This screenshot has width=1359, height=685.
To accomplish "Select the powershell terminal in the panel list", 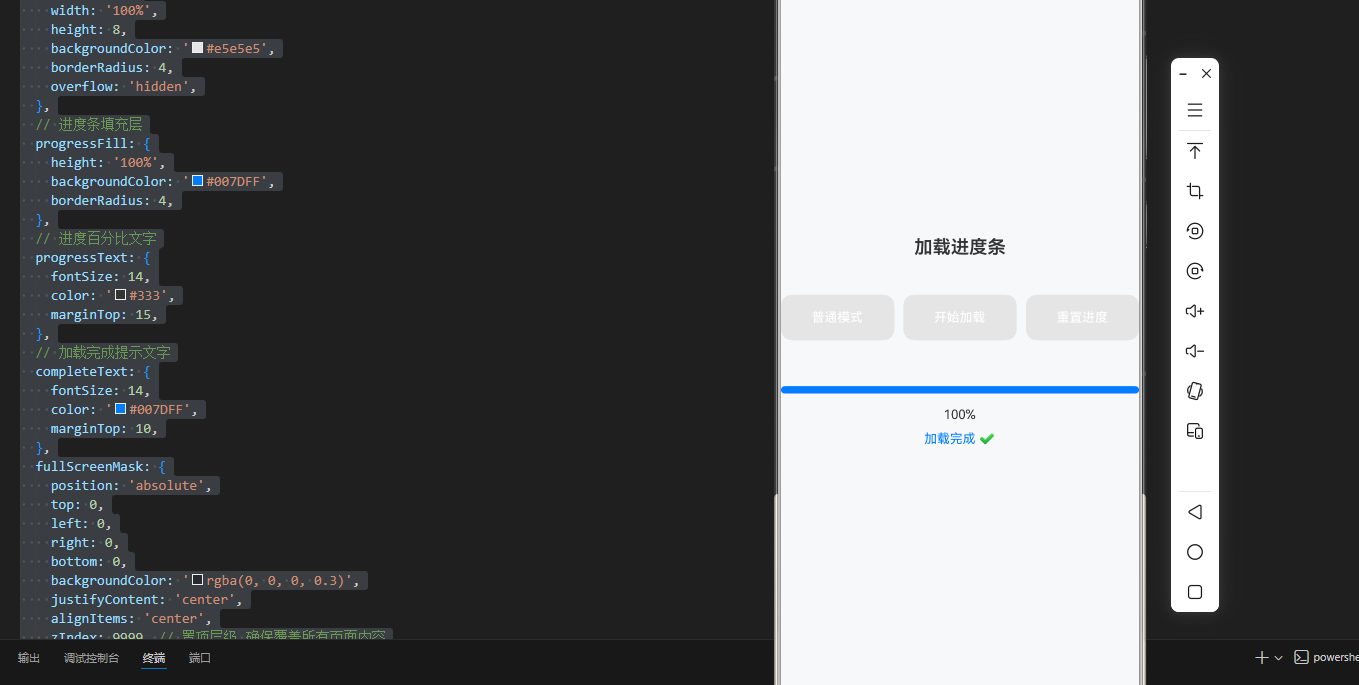I will (1330, 657).
